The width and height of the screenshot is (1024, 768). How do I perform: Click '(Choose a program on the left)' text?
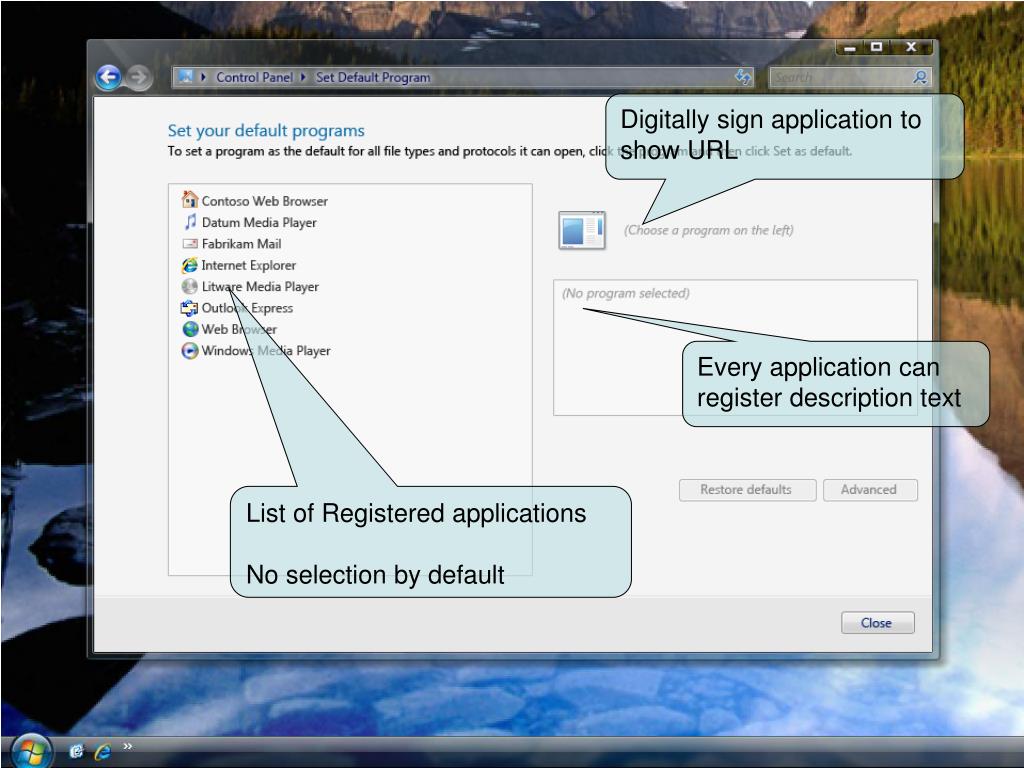(709, 230)
